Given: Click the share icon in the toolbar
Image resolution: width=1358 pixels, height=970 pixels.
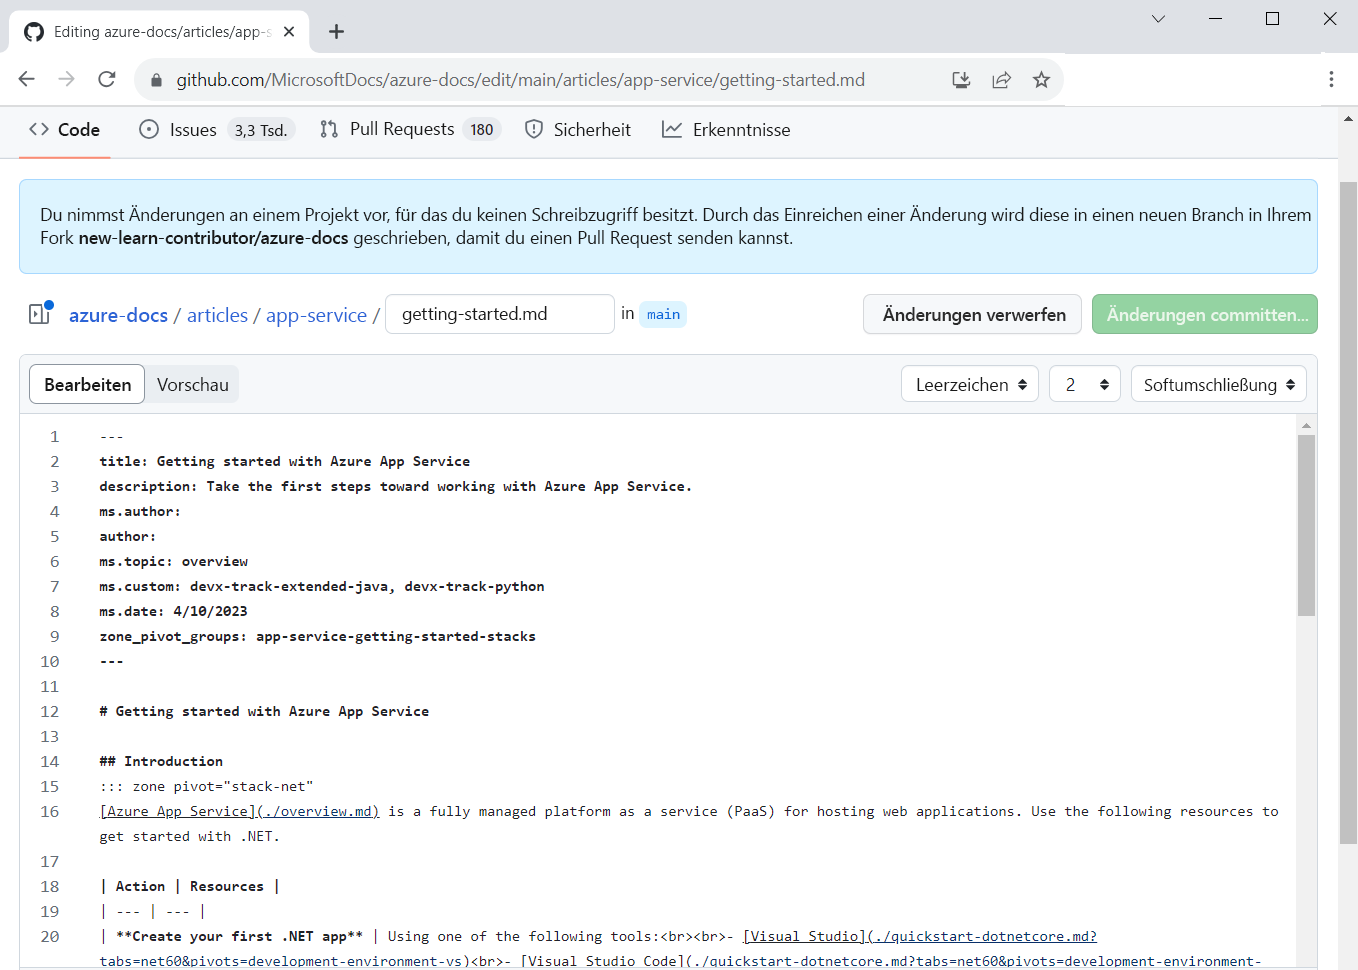Looking at the screenshot, I should 1001,79.
